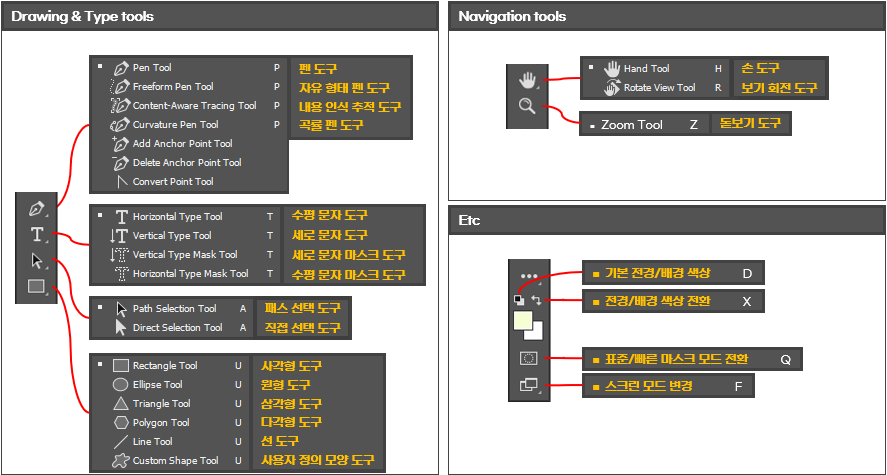Click the Custom Shape Tool blob icon

[120, 461]
